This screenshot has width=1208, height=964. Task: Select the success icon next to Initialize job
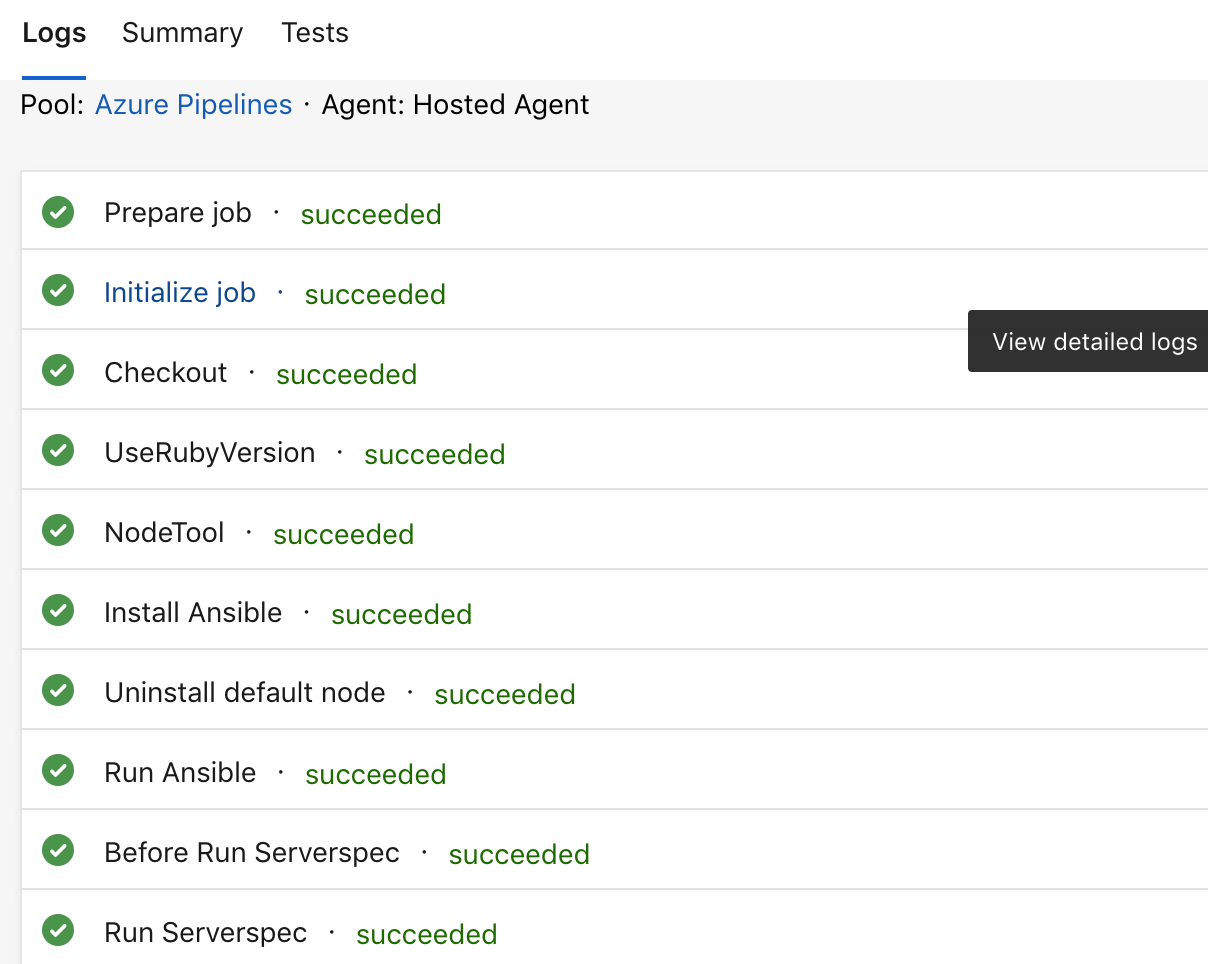pos(57,291)
